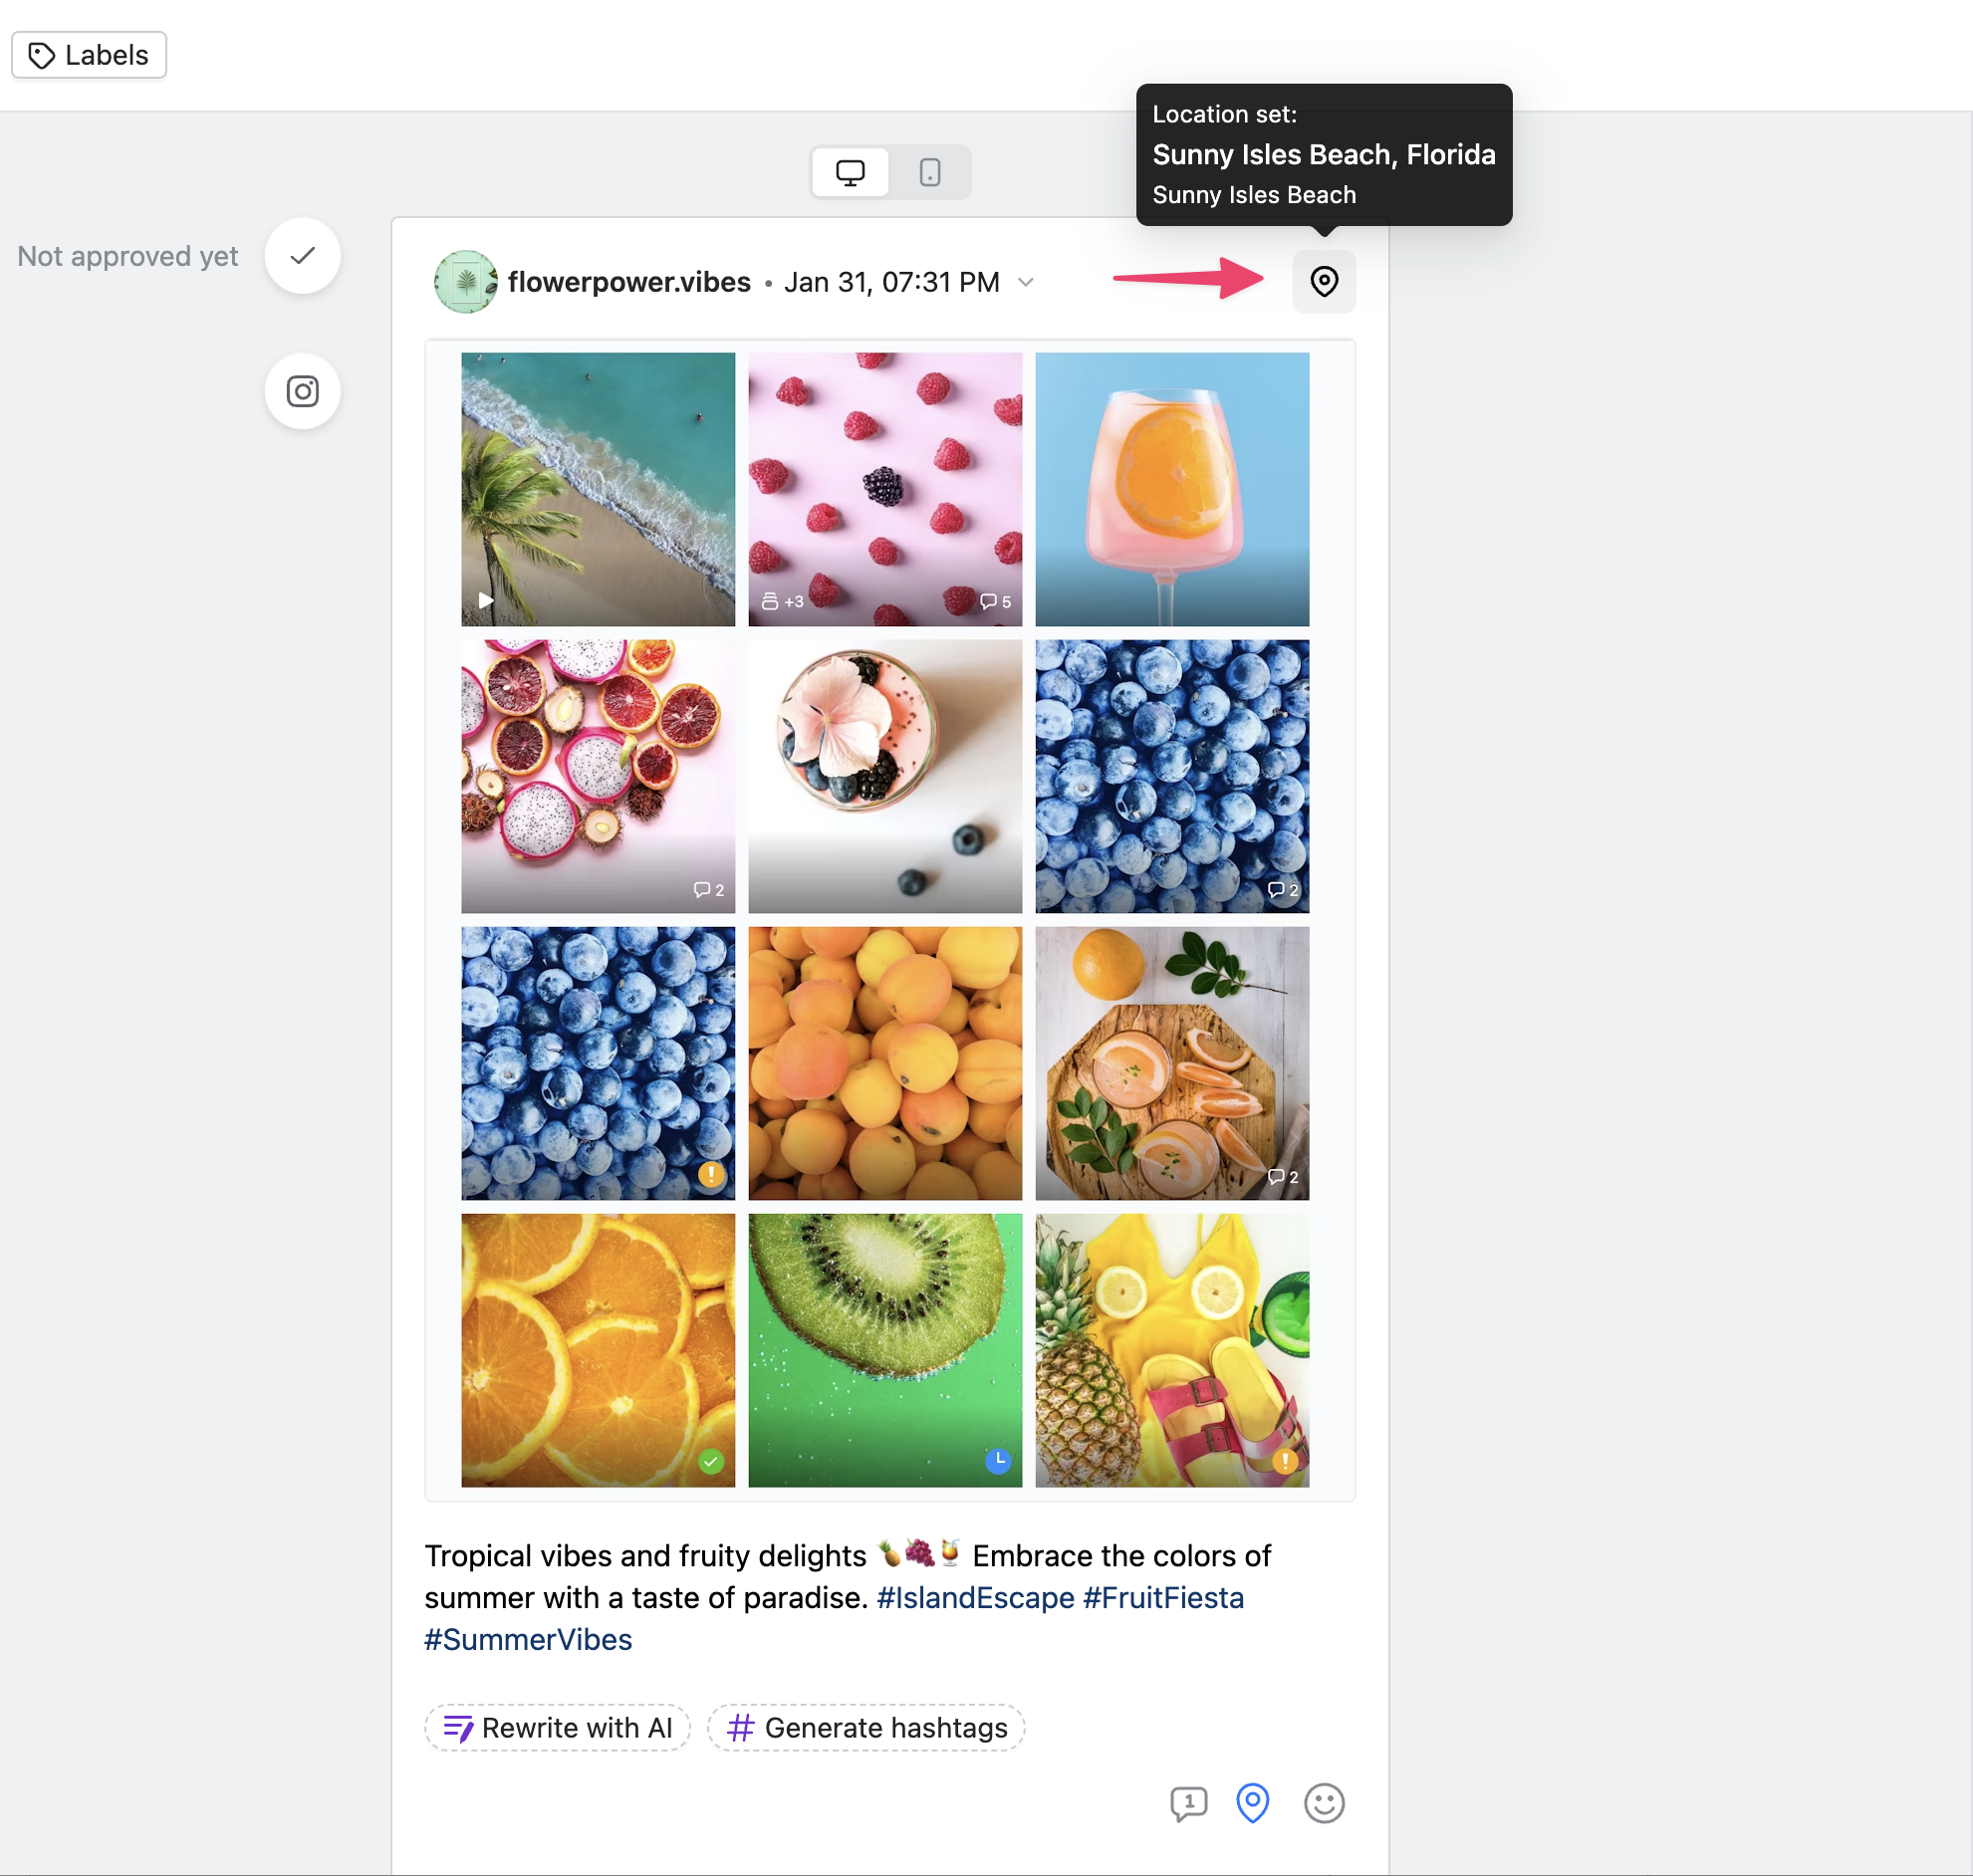
Task: Toggle approval with the checkmark button
Action: [x=302, y=256]
